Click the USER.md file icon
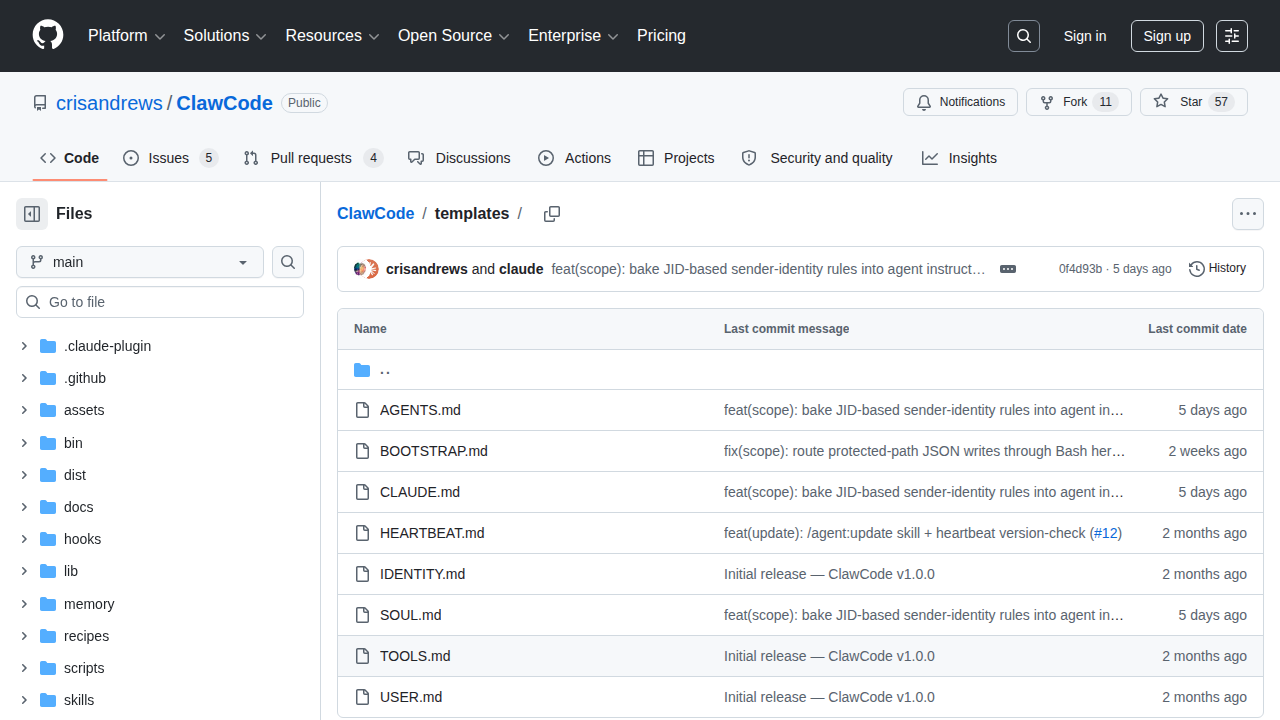 [x=362, y=697]
